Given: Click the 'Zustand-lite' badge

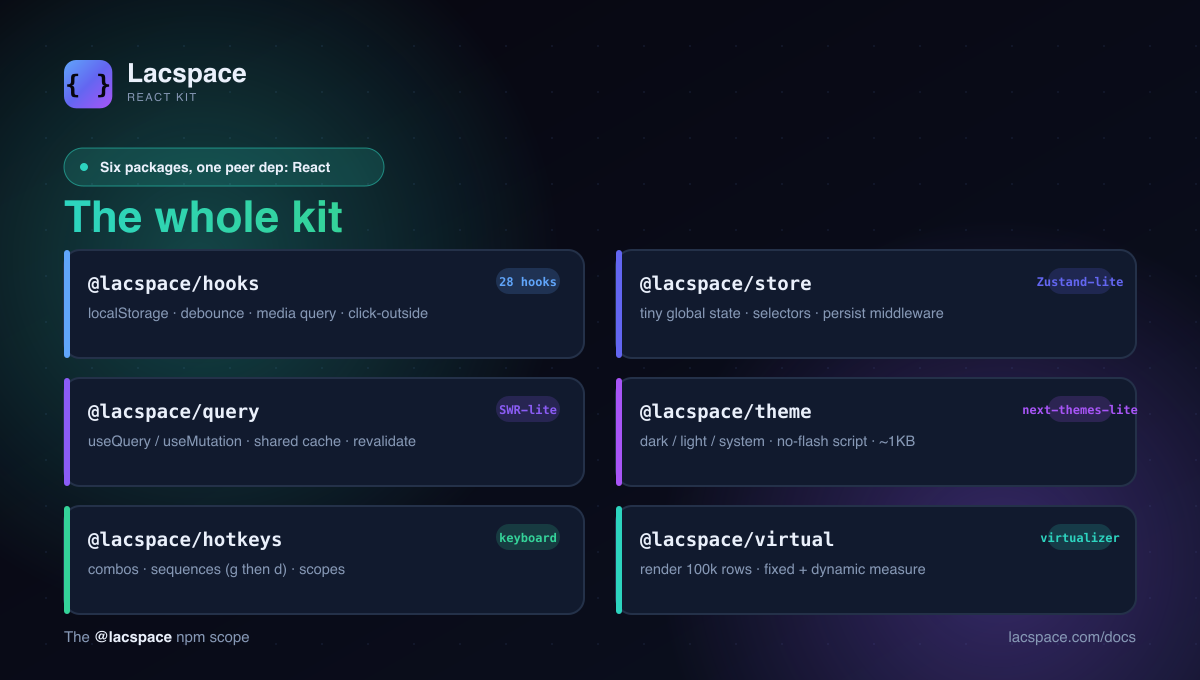Looking at the screenshot, I should coord(1080,282).
